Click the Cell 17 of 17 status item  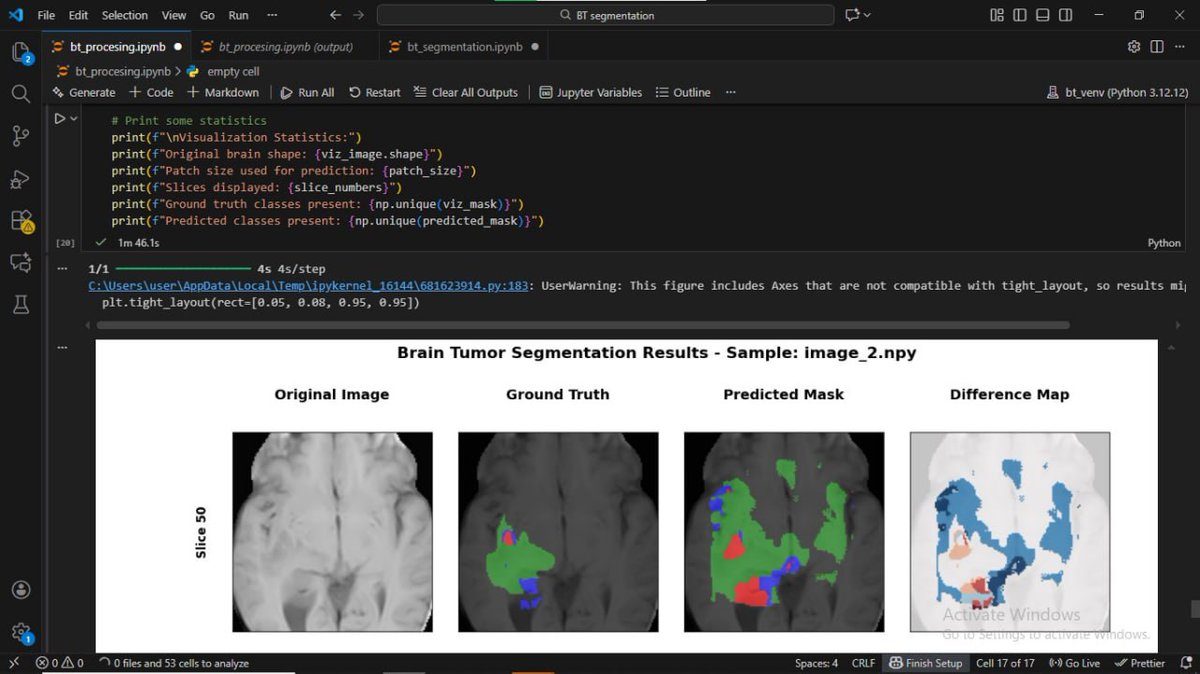1005,663
